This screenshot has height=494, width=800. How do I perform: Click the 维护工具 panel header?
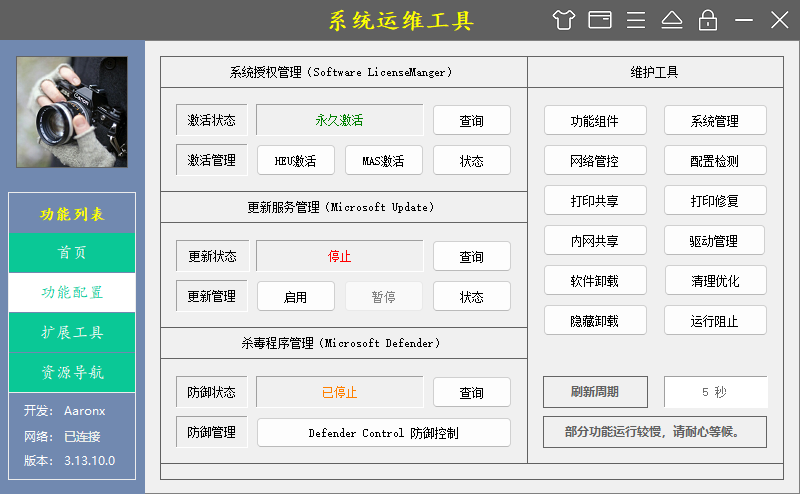pyautogui.click(x=655, y=72)
